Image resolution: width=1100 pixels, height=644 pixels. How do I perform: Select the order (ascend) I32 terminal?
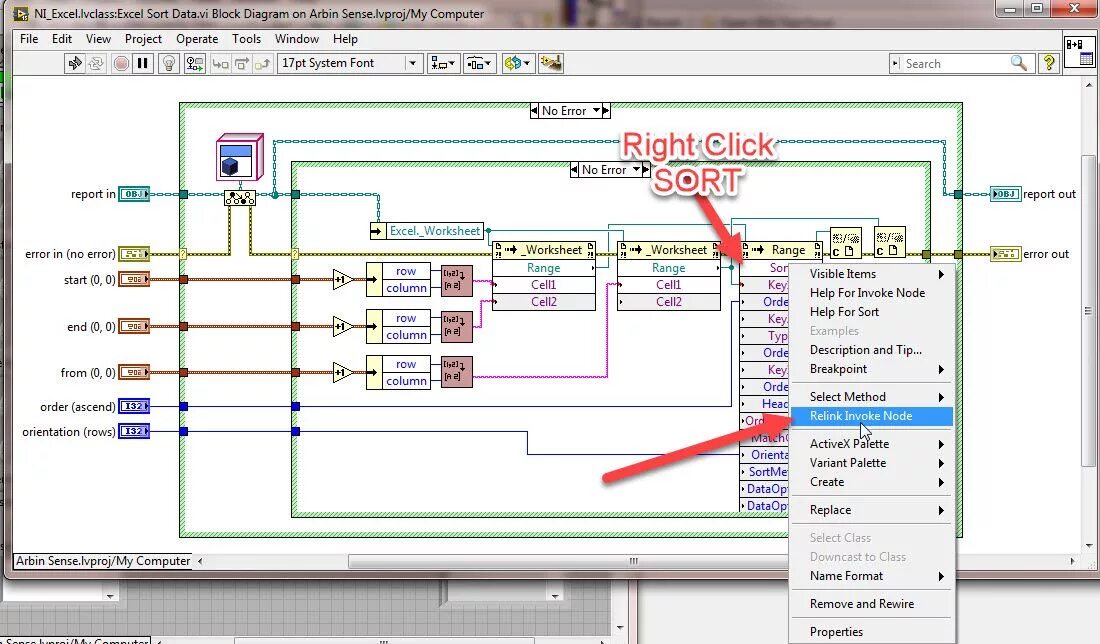tap(134, 406)
